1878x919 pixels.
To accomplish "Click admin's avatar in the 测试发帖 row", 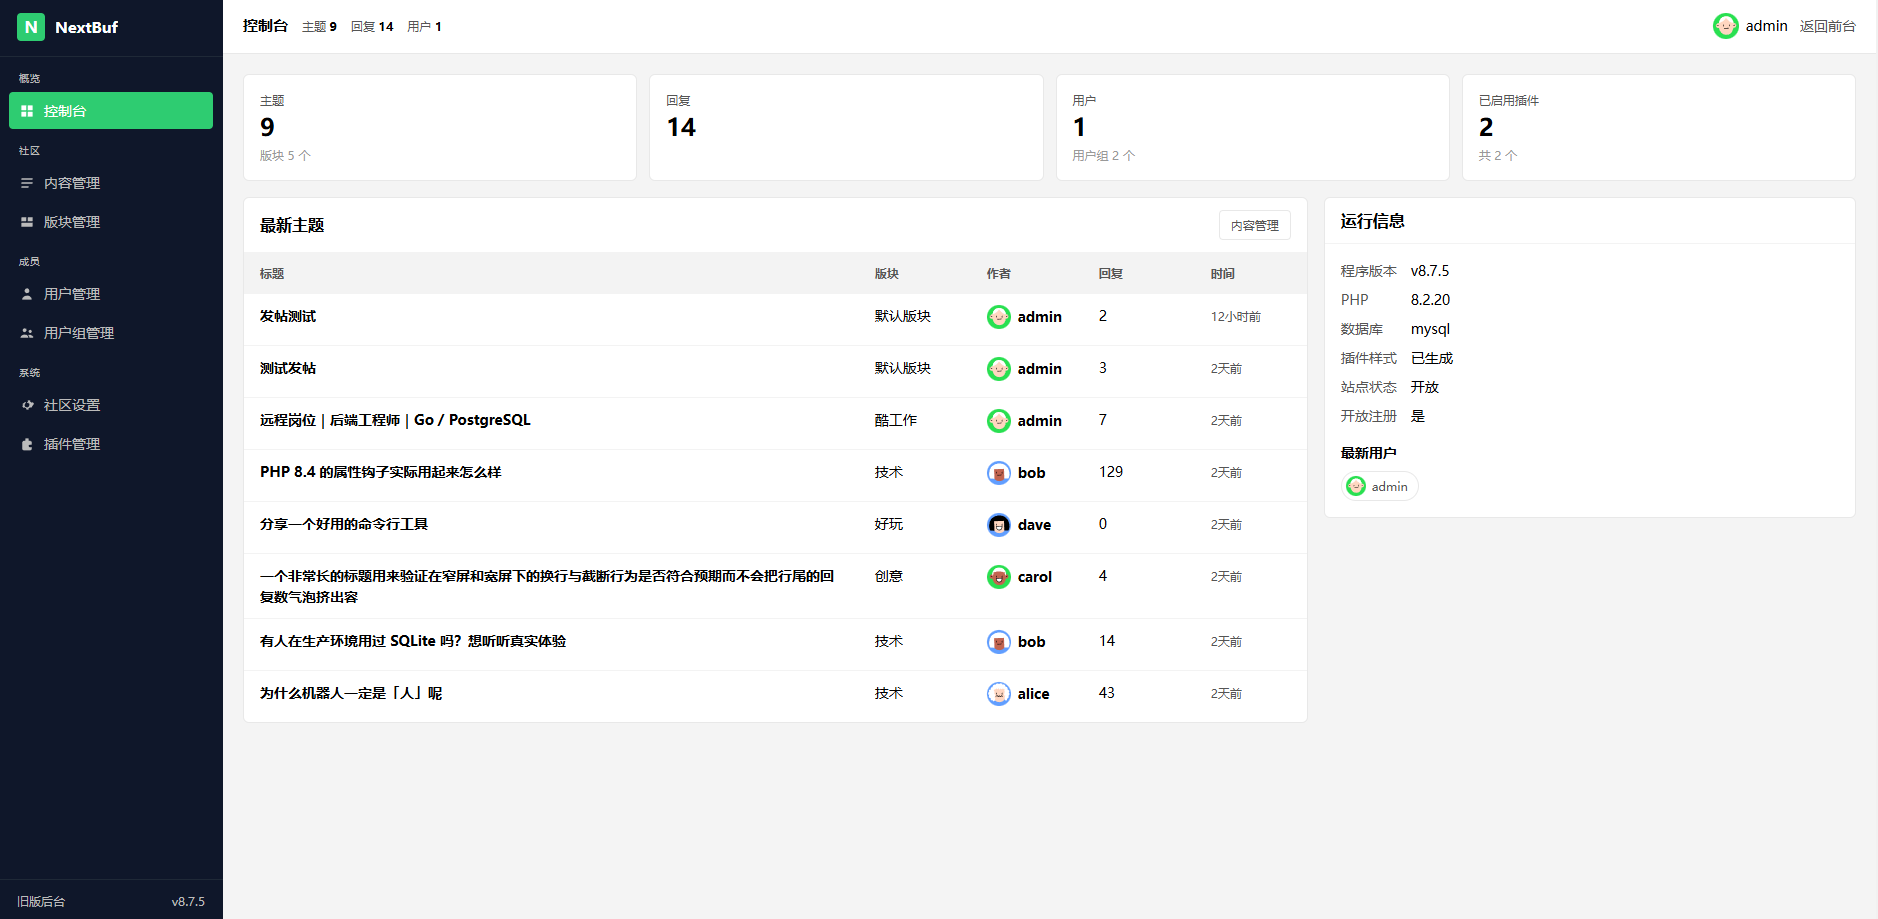I will [x=998, y=369].
